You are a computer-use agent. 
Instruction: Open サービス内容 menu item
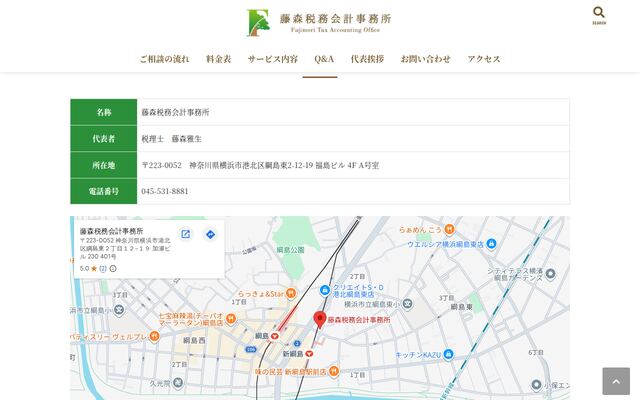[x=273, y=59]
